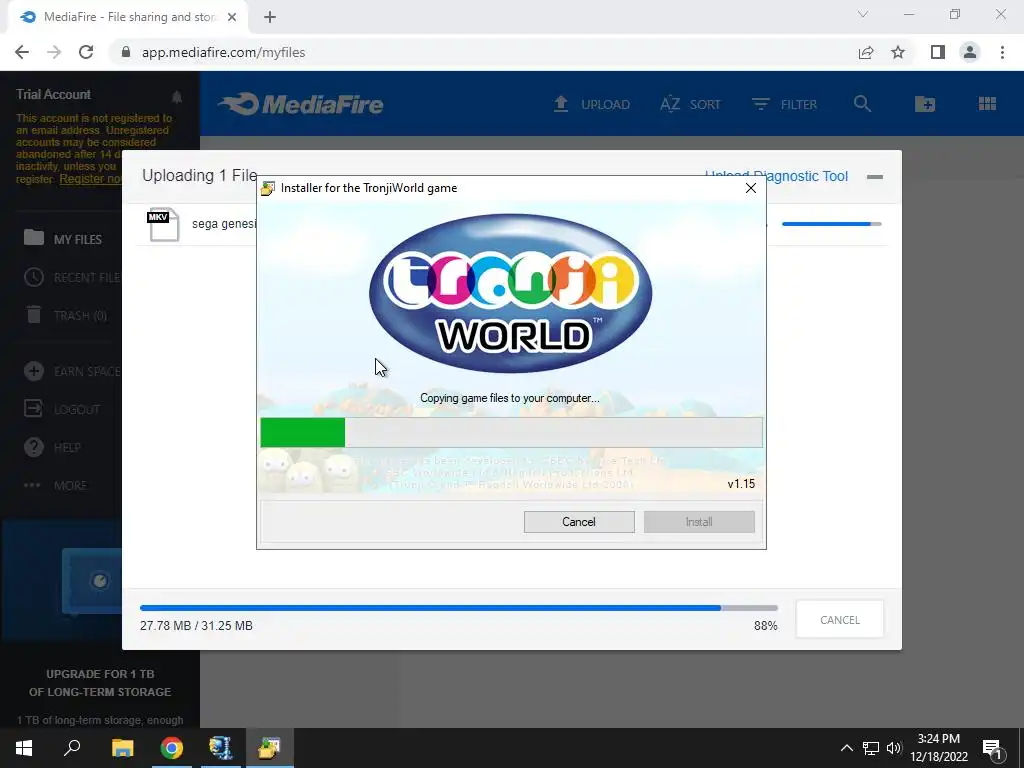Screen dimensions: 1024x768
Task: Click the disabled Install button
Action: [699, 522]
